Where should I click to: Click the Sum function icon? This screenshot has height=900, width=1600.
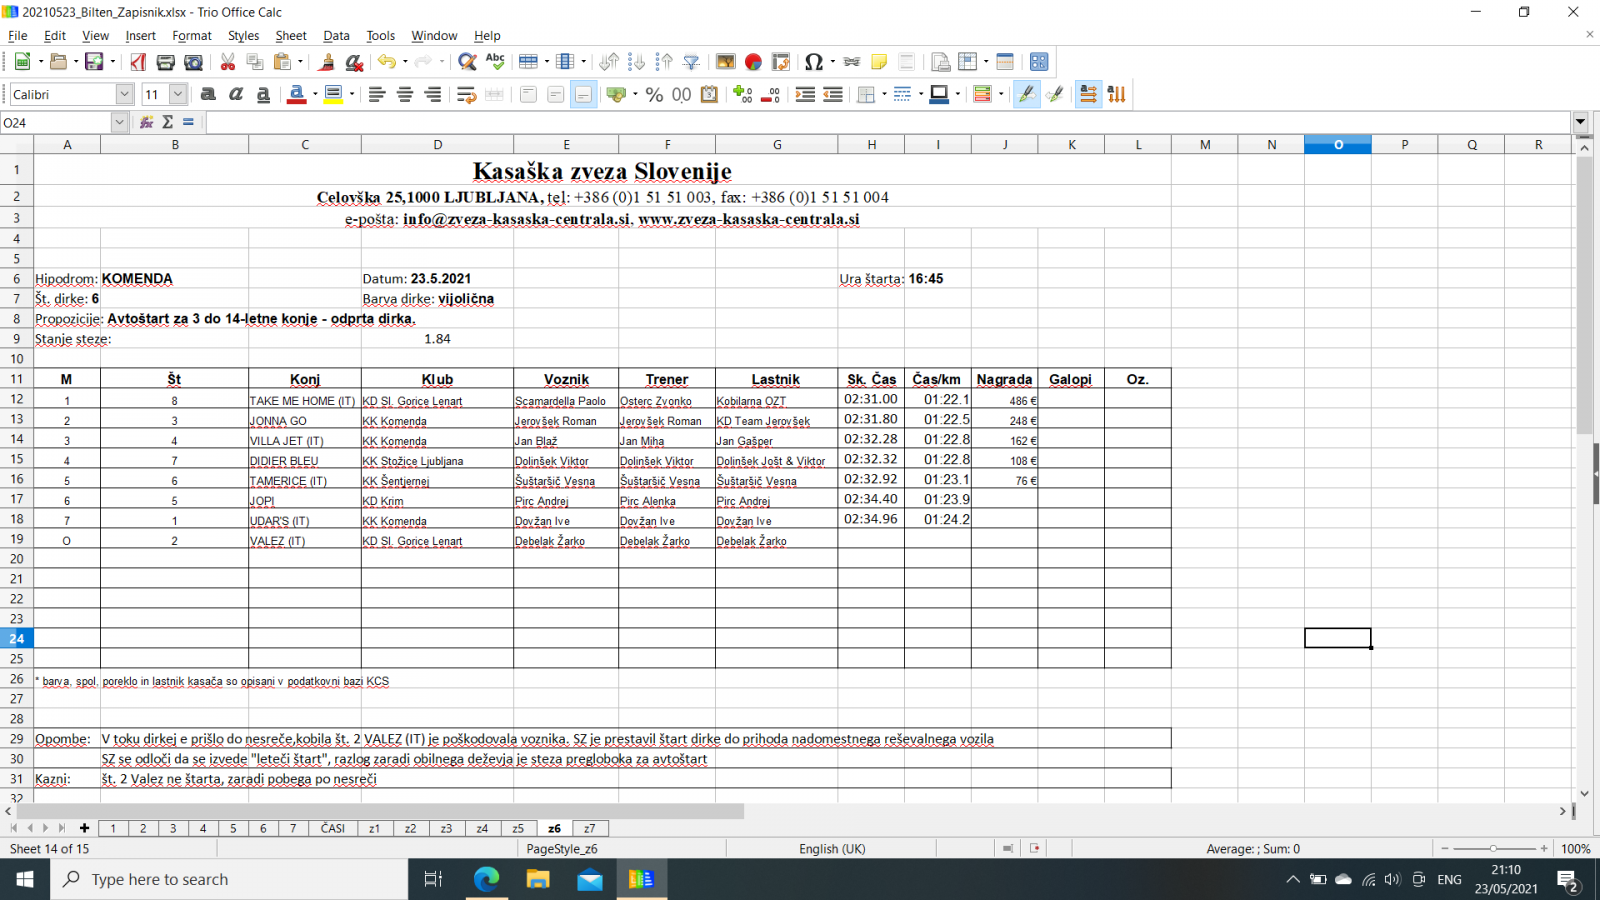[167, 122]
